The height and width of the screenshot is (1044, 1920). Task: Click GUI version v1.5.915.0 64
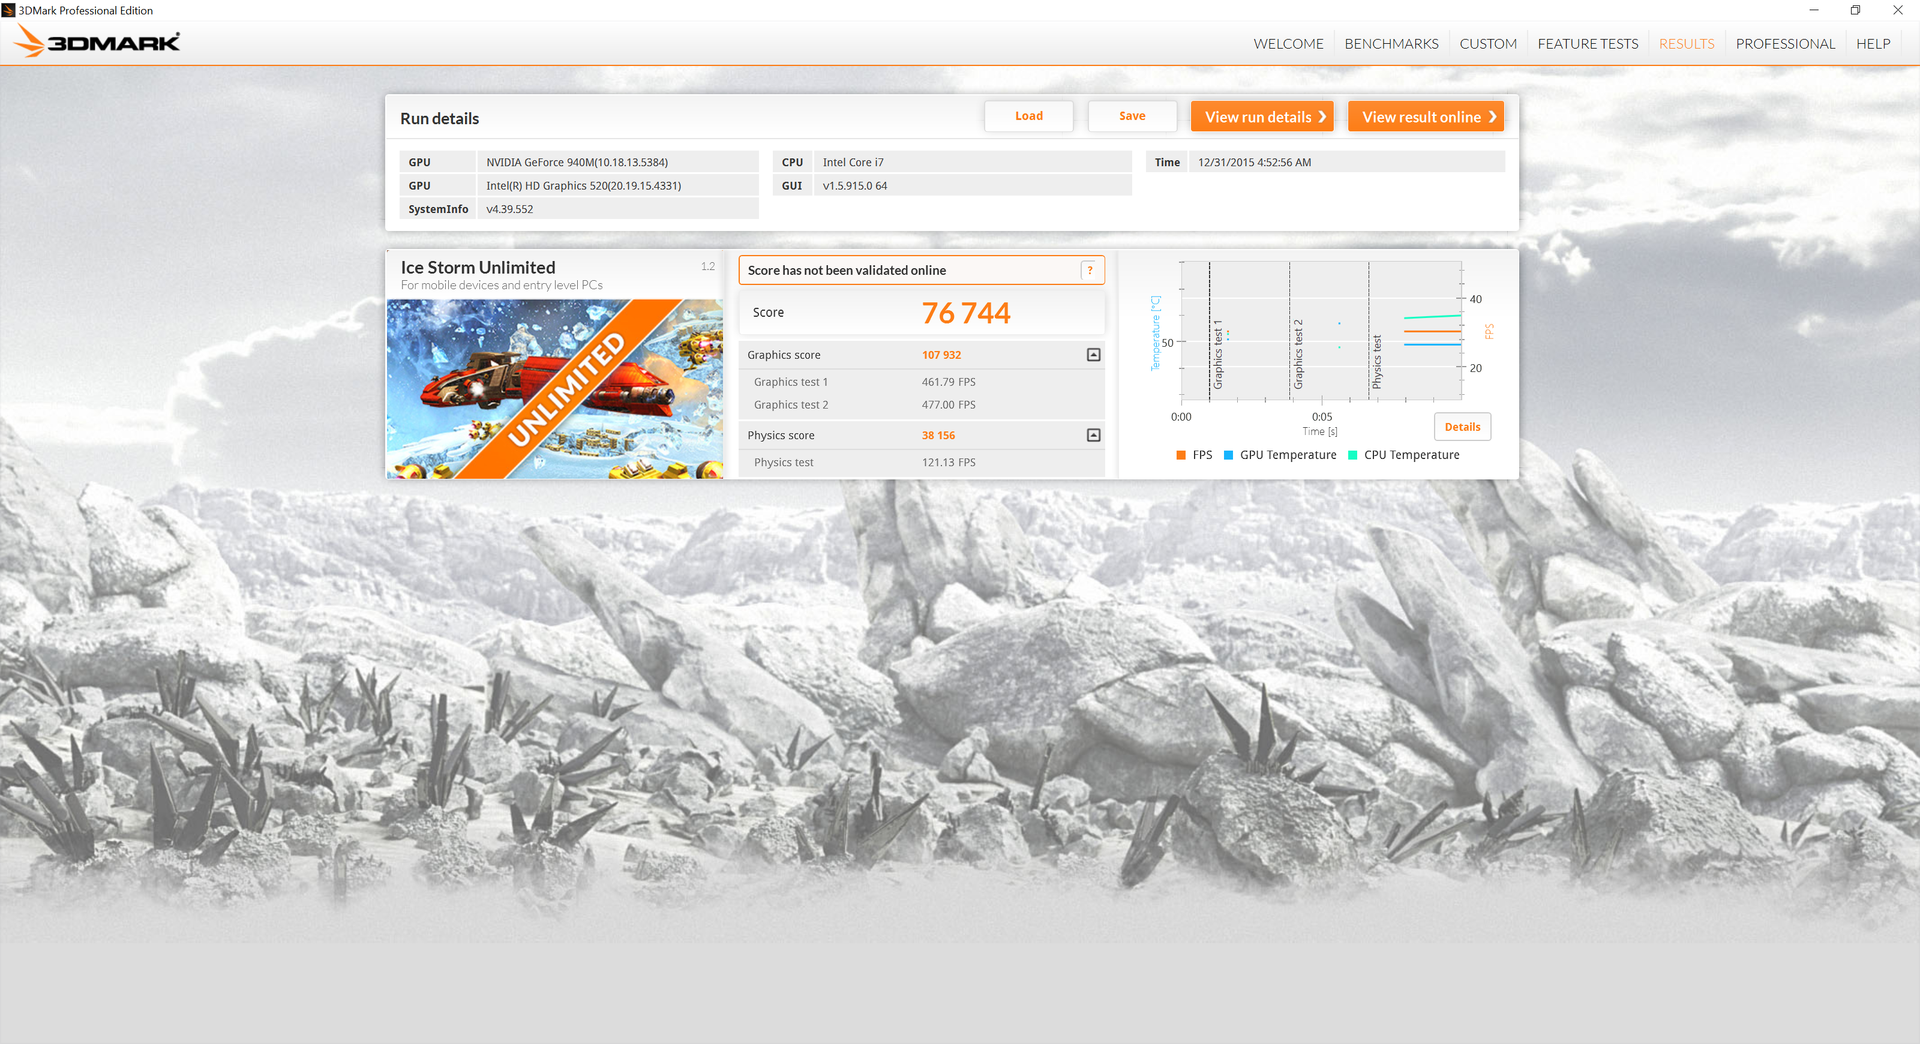[x=972, y=186]
